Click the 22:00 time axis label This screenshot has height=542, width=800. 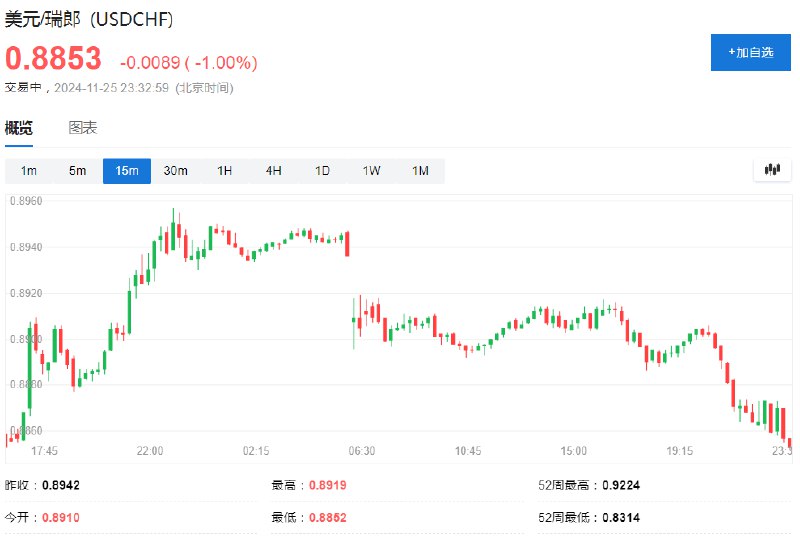pyautogui.click(x=150, y=451)
